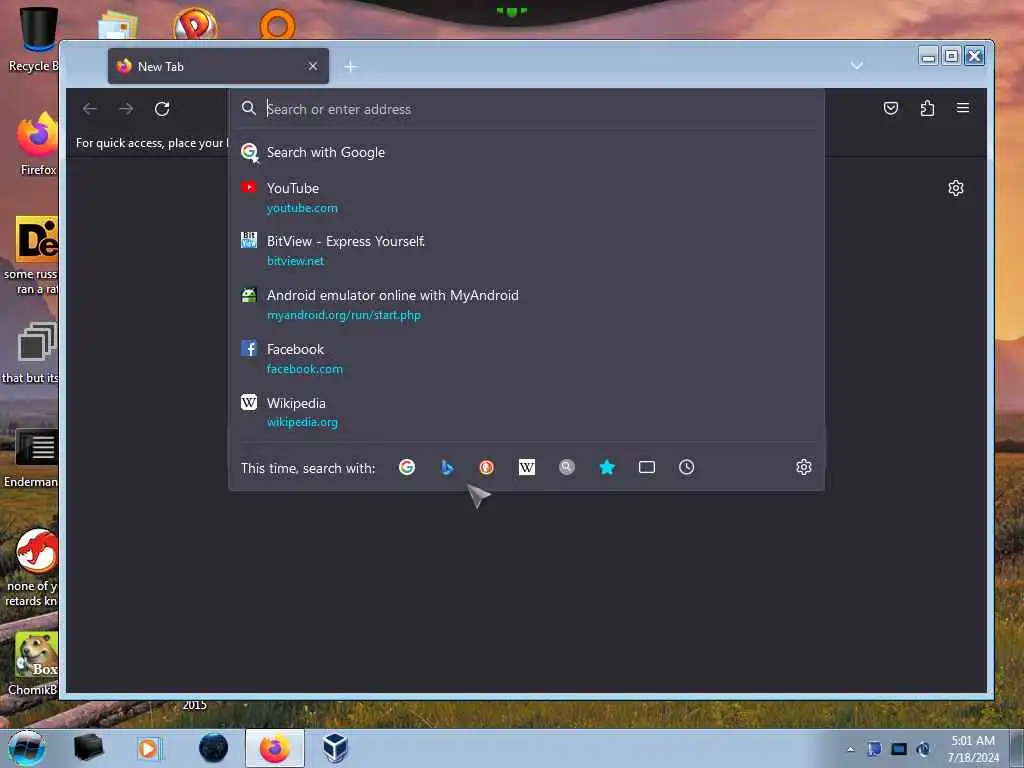
Task: Click the magnifier icon in address bar
Action: [249, 108]
